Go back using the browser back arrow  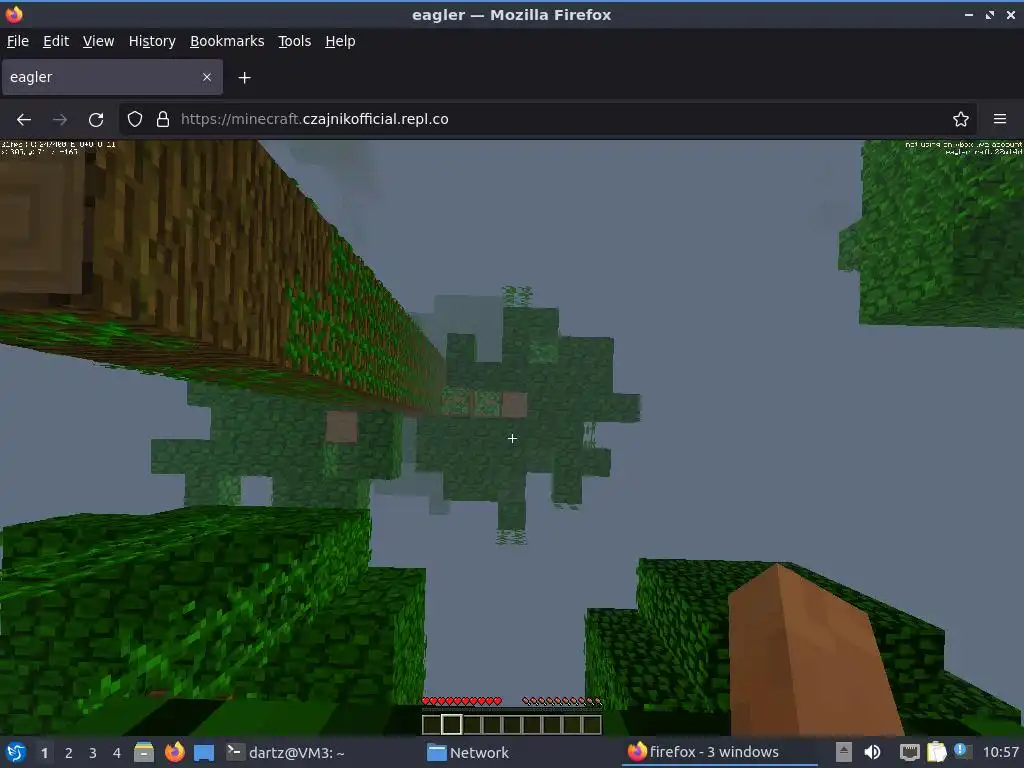24,120
